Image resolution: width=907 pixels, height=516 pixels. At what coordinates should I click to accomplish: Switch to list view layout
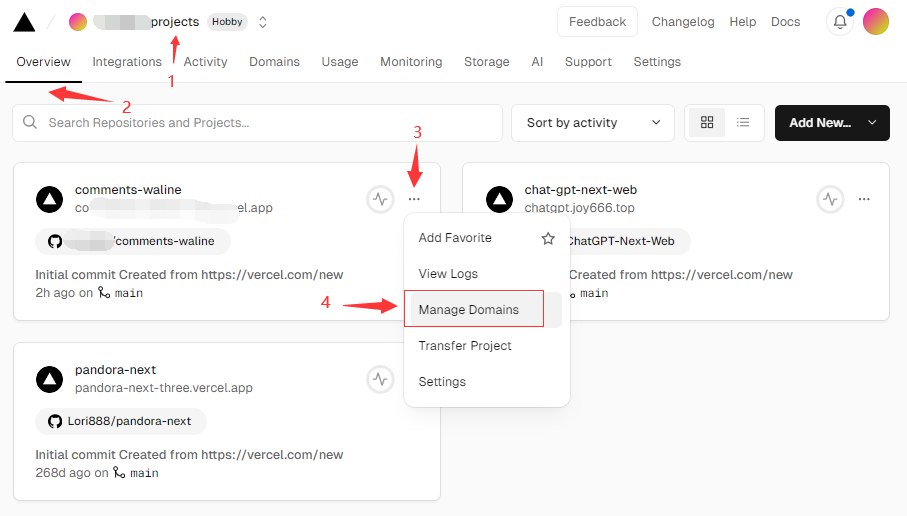(743, 123)
